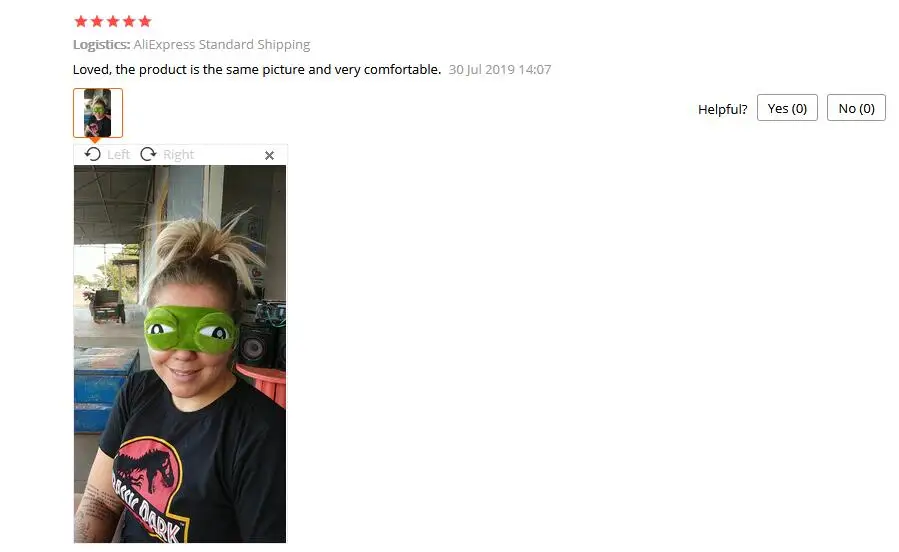Close the enlarged photo viewer
Viewport: 899px width, 552px height.
pos(269,155)
